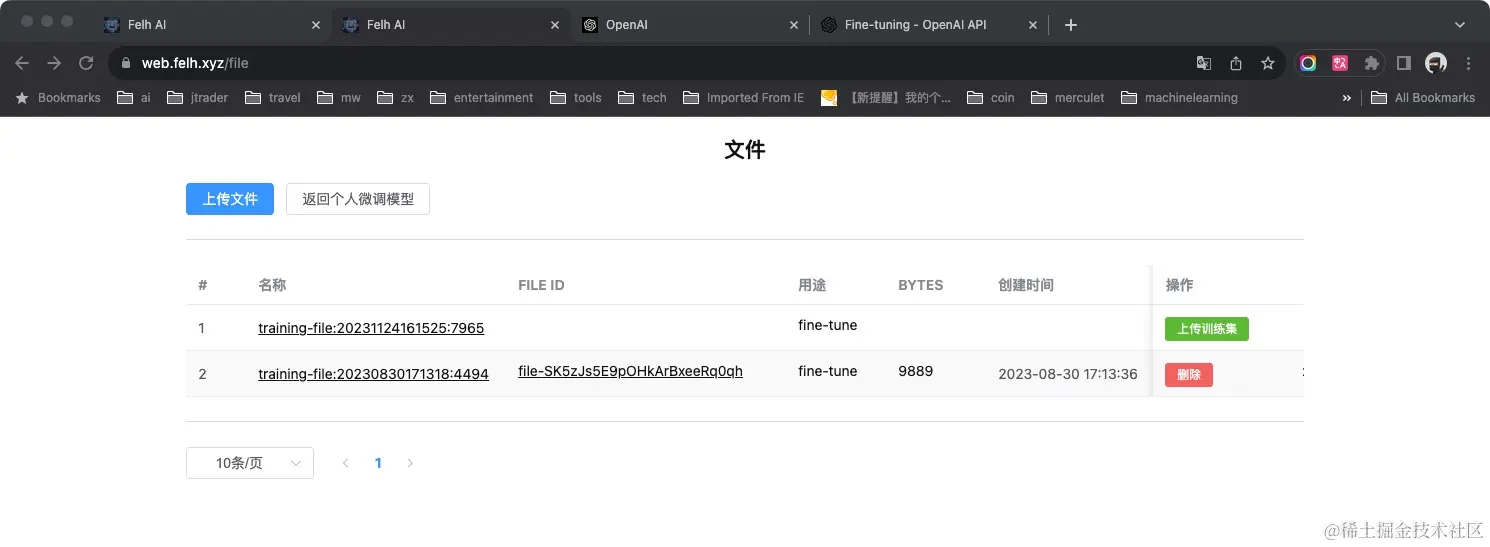Viewport: 1490px width, 547px height.
Task: Close the OpenAI tab
Action: 794,25
